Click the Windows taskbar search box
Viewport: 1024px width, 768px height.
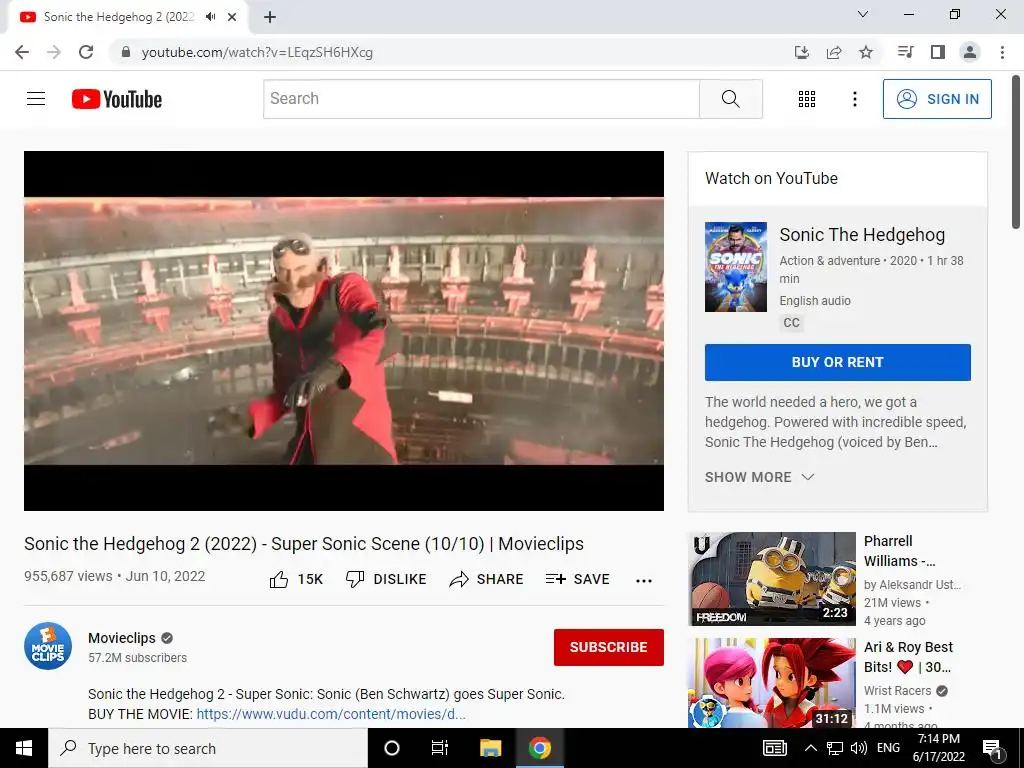click(208, 748)
